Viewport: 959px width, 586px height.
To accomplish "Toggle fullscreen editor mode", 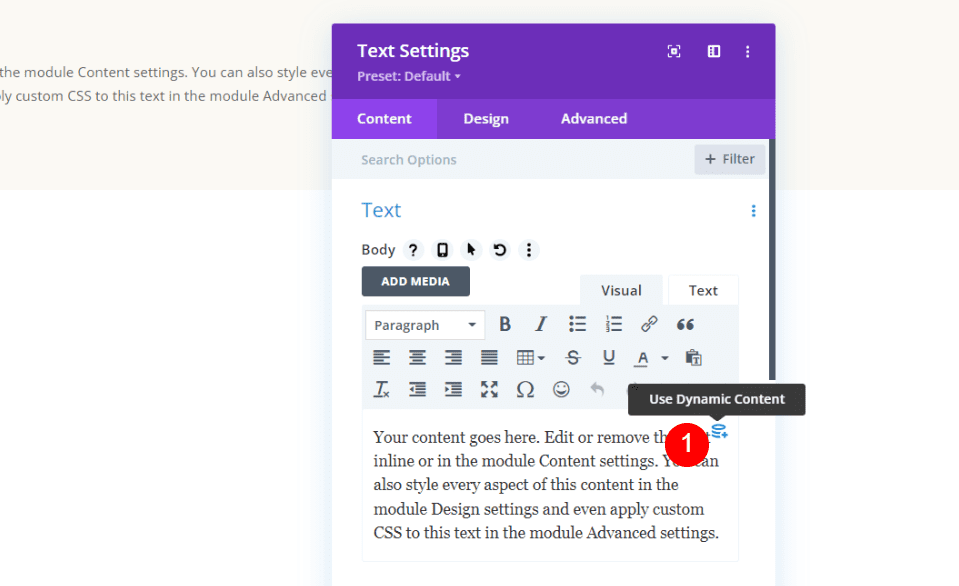I will (489, 390).
